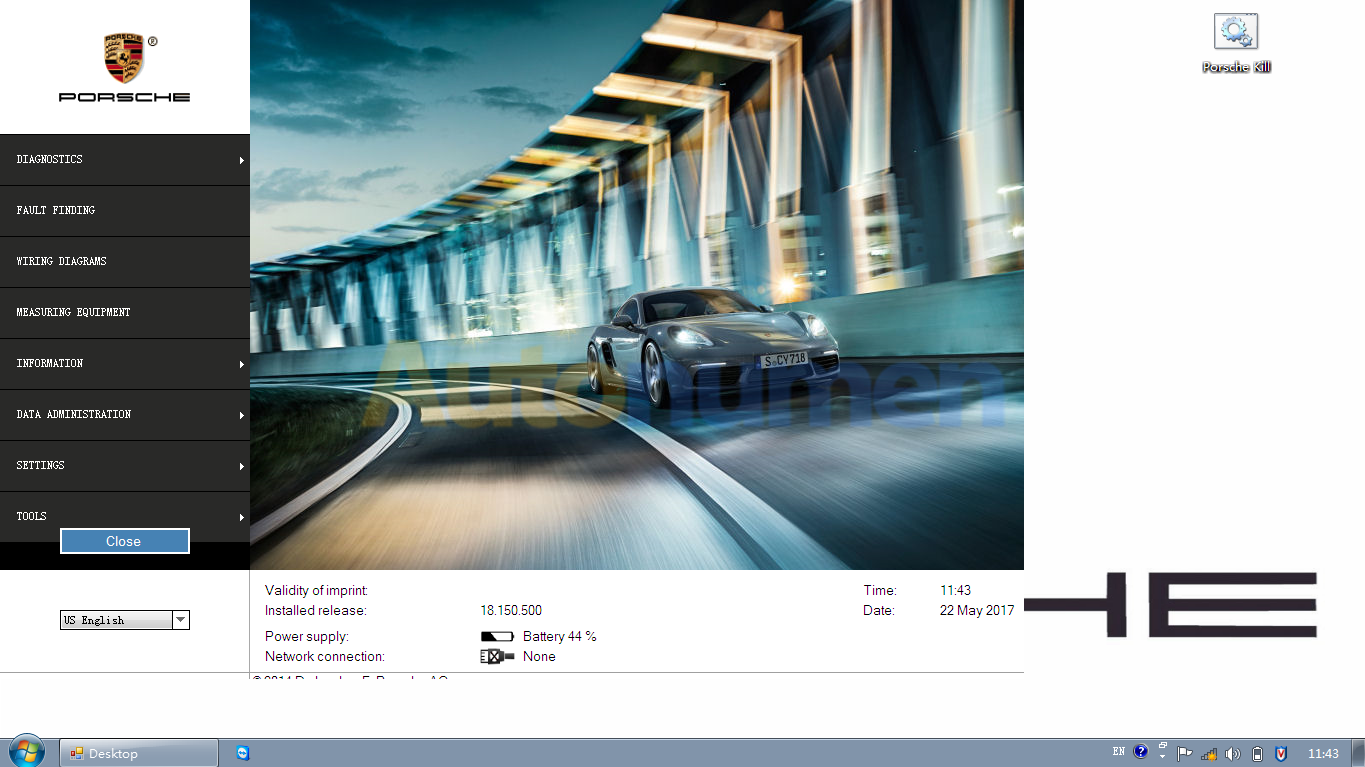The width and height of the screenshot is (1365, 767).
Task: Click the 'Power supply:' label
Action: 307,637
